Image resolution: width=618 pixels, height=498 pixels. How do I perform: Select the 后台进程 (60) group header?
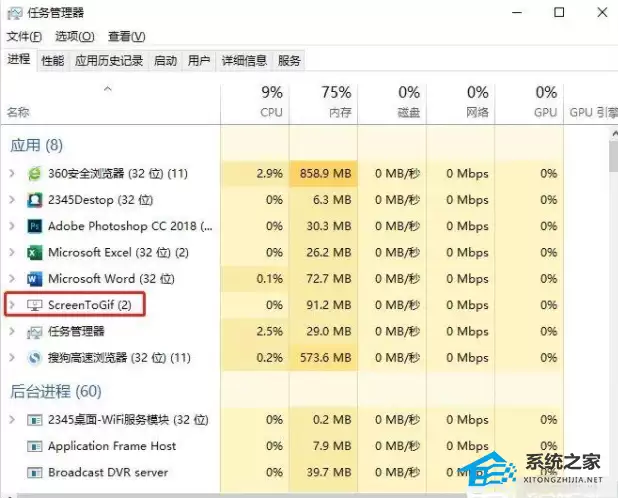click(x=56, y=392)
